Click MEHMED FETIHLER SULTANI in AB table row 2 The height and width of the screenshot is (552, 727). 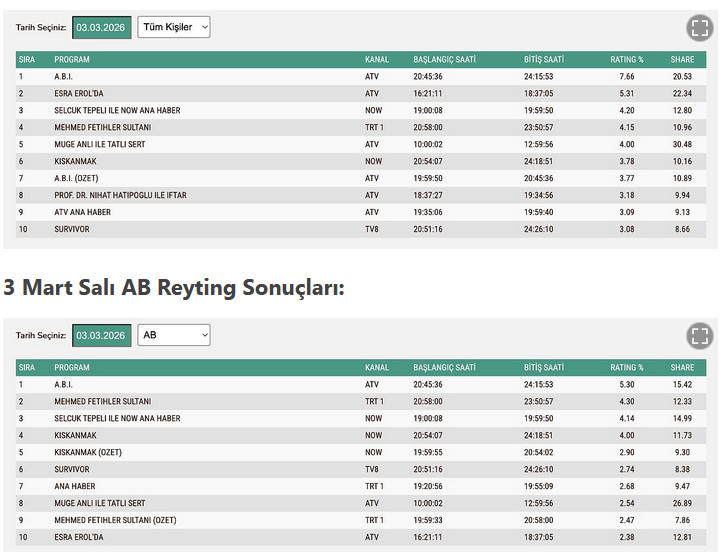pyautogui.click(x=102, y=401)
